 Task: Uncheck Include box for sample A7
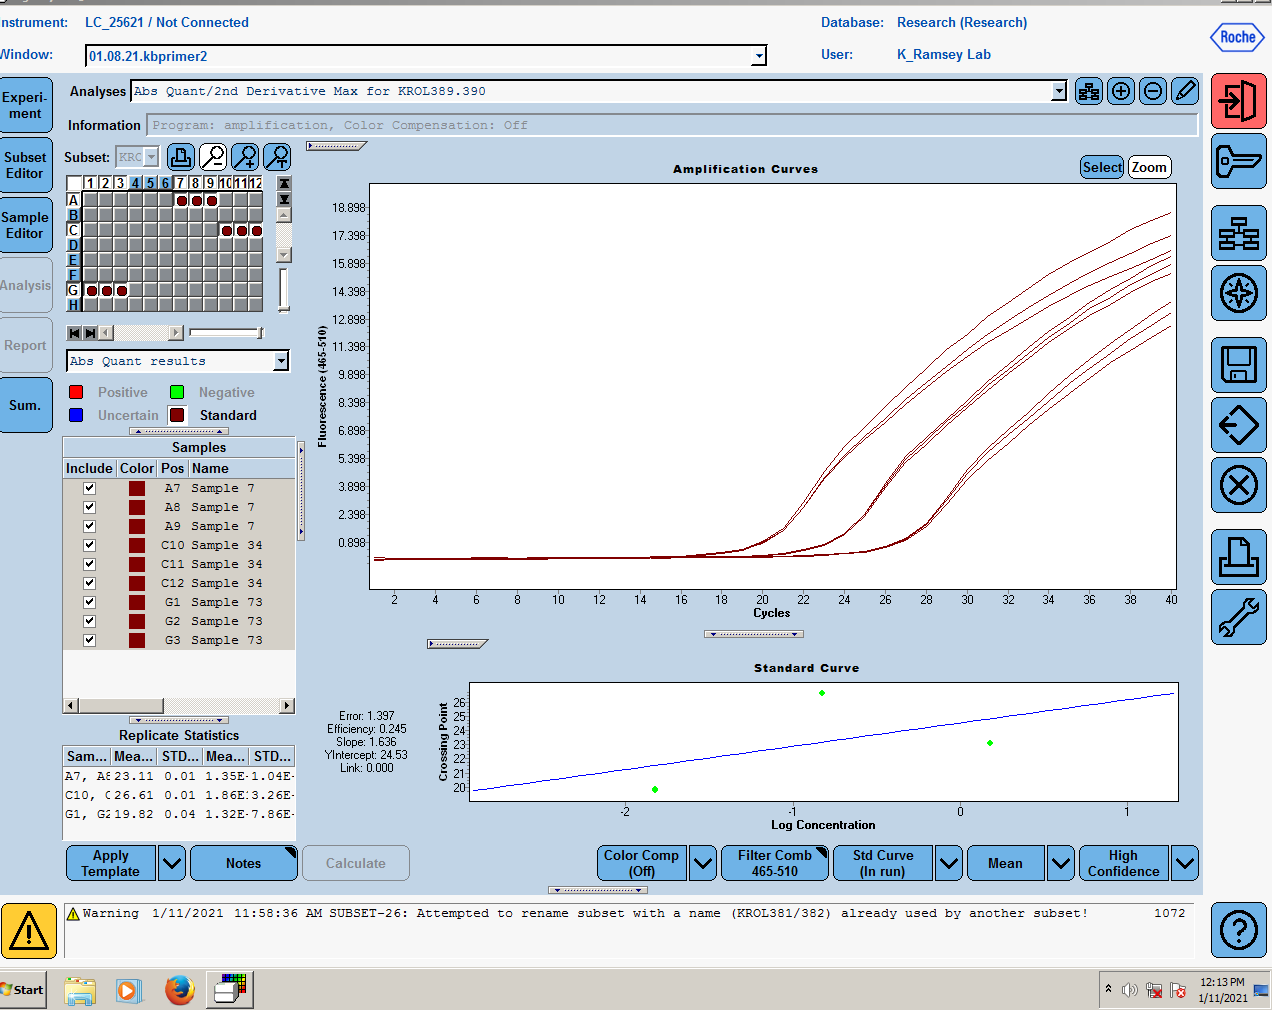coord(89,488)
